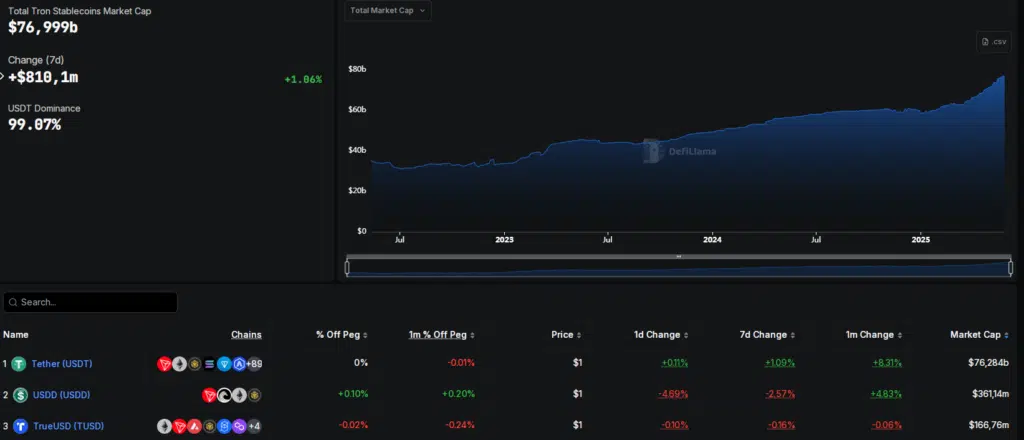Click the Tether coin logo
Viewport: 1024px width, 440px height.
pos(19,364)
